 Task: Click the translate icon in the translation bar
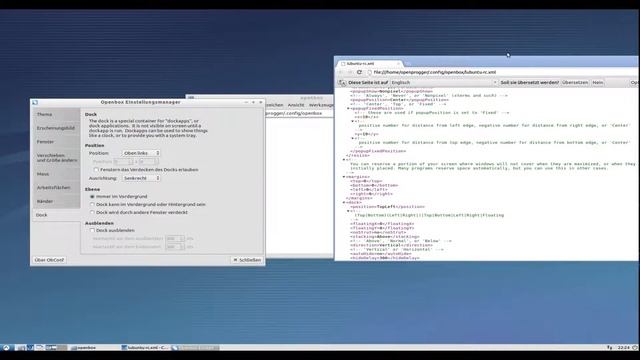(x=342, y=82)
